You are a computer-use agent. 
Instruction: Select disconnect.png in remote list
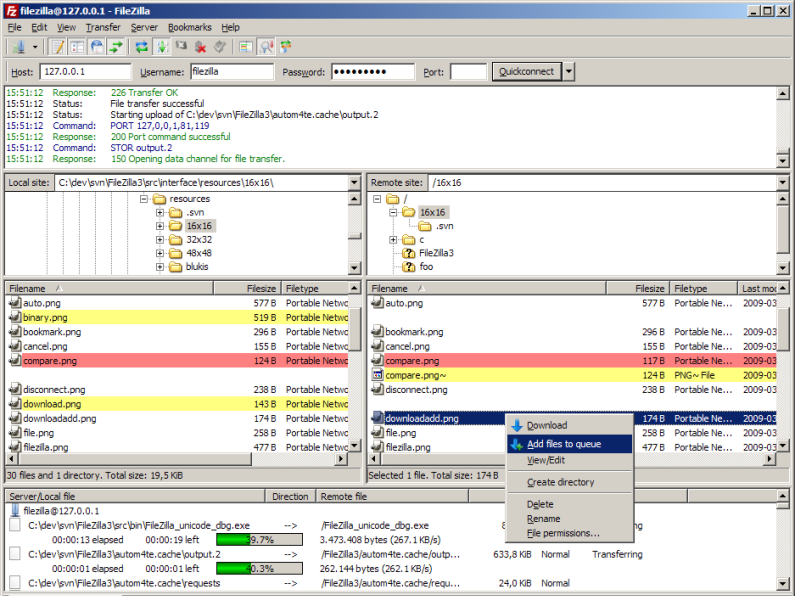[573, 390]
